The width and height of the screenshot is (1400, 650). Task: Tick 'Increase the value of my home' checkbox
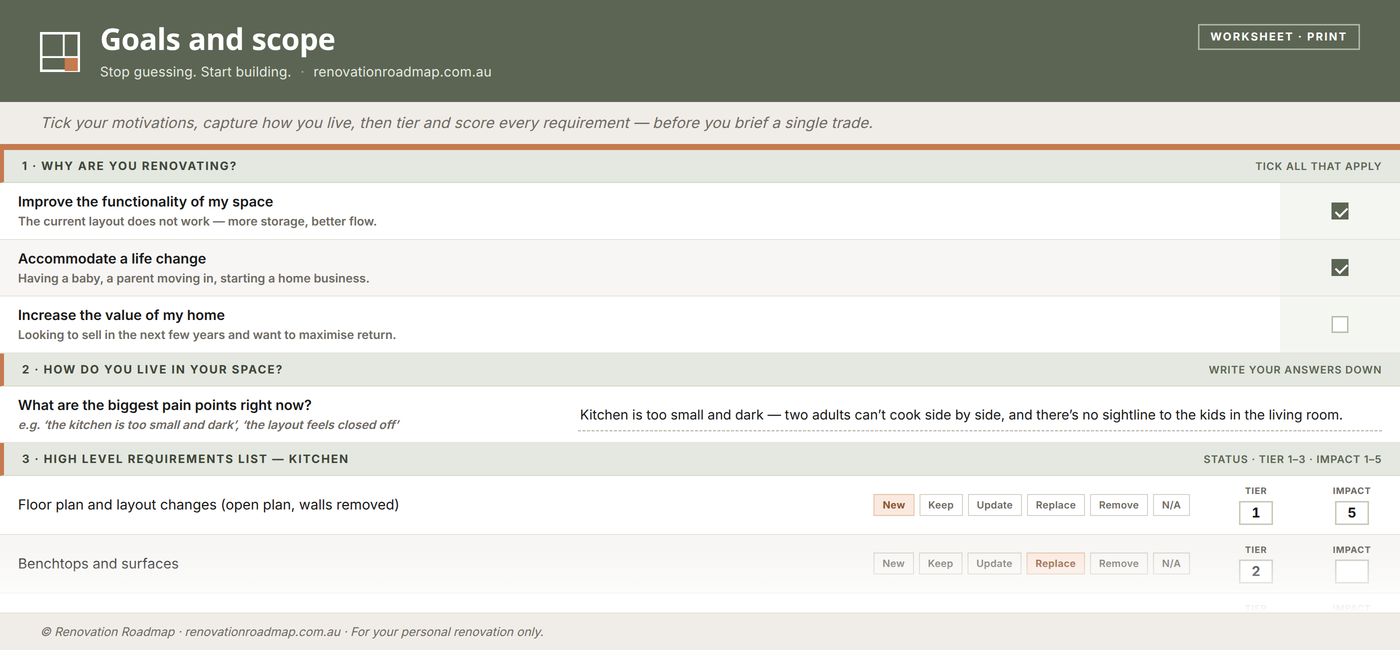(x=1340, y=324)
